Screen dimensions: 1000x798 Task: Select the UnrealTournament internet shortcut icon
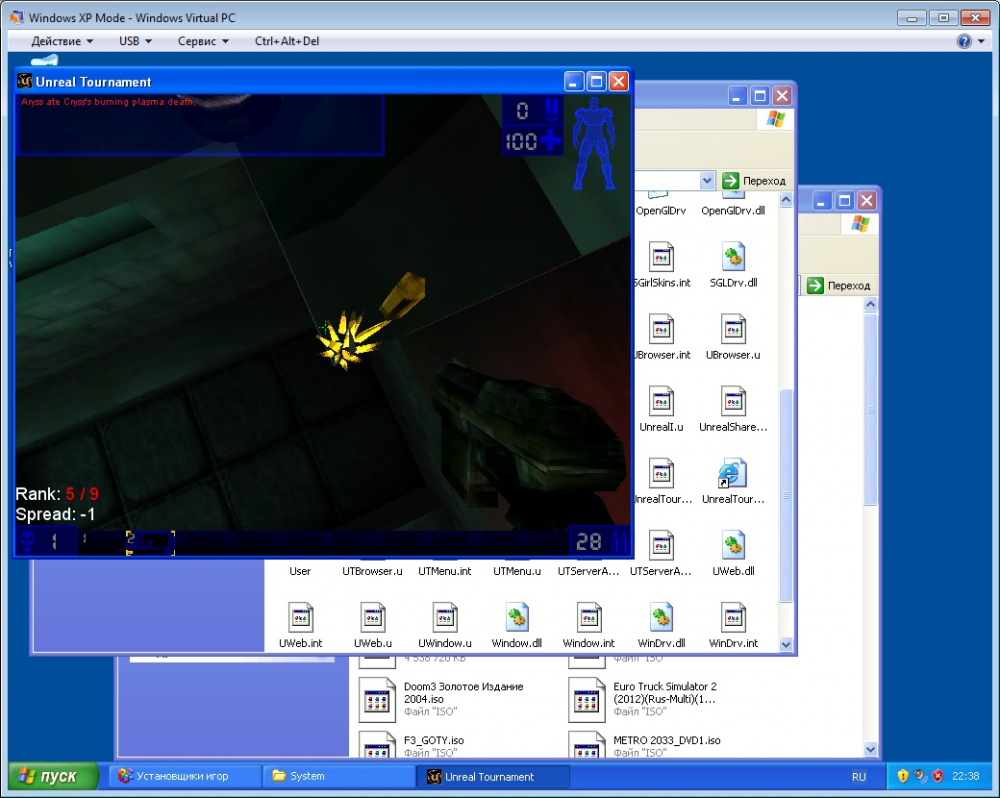[733, 473]
